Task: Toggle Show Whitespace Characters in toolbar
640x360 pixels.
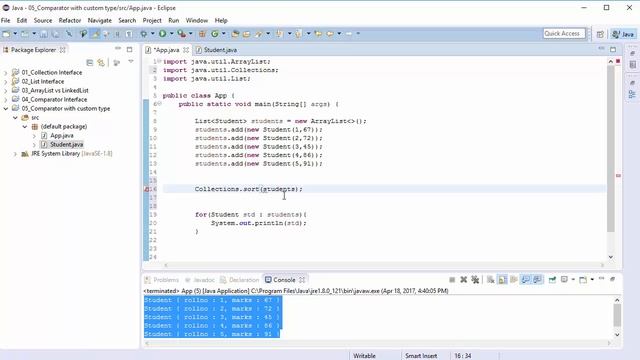Action: pos(129,34)
